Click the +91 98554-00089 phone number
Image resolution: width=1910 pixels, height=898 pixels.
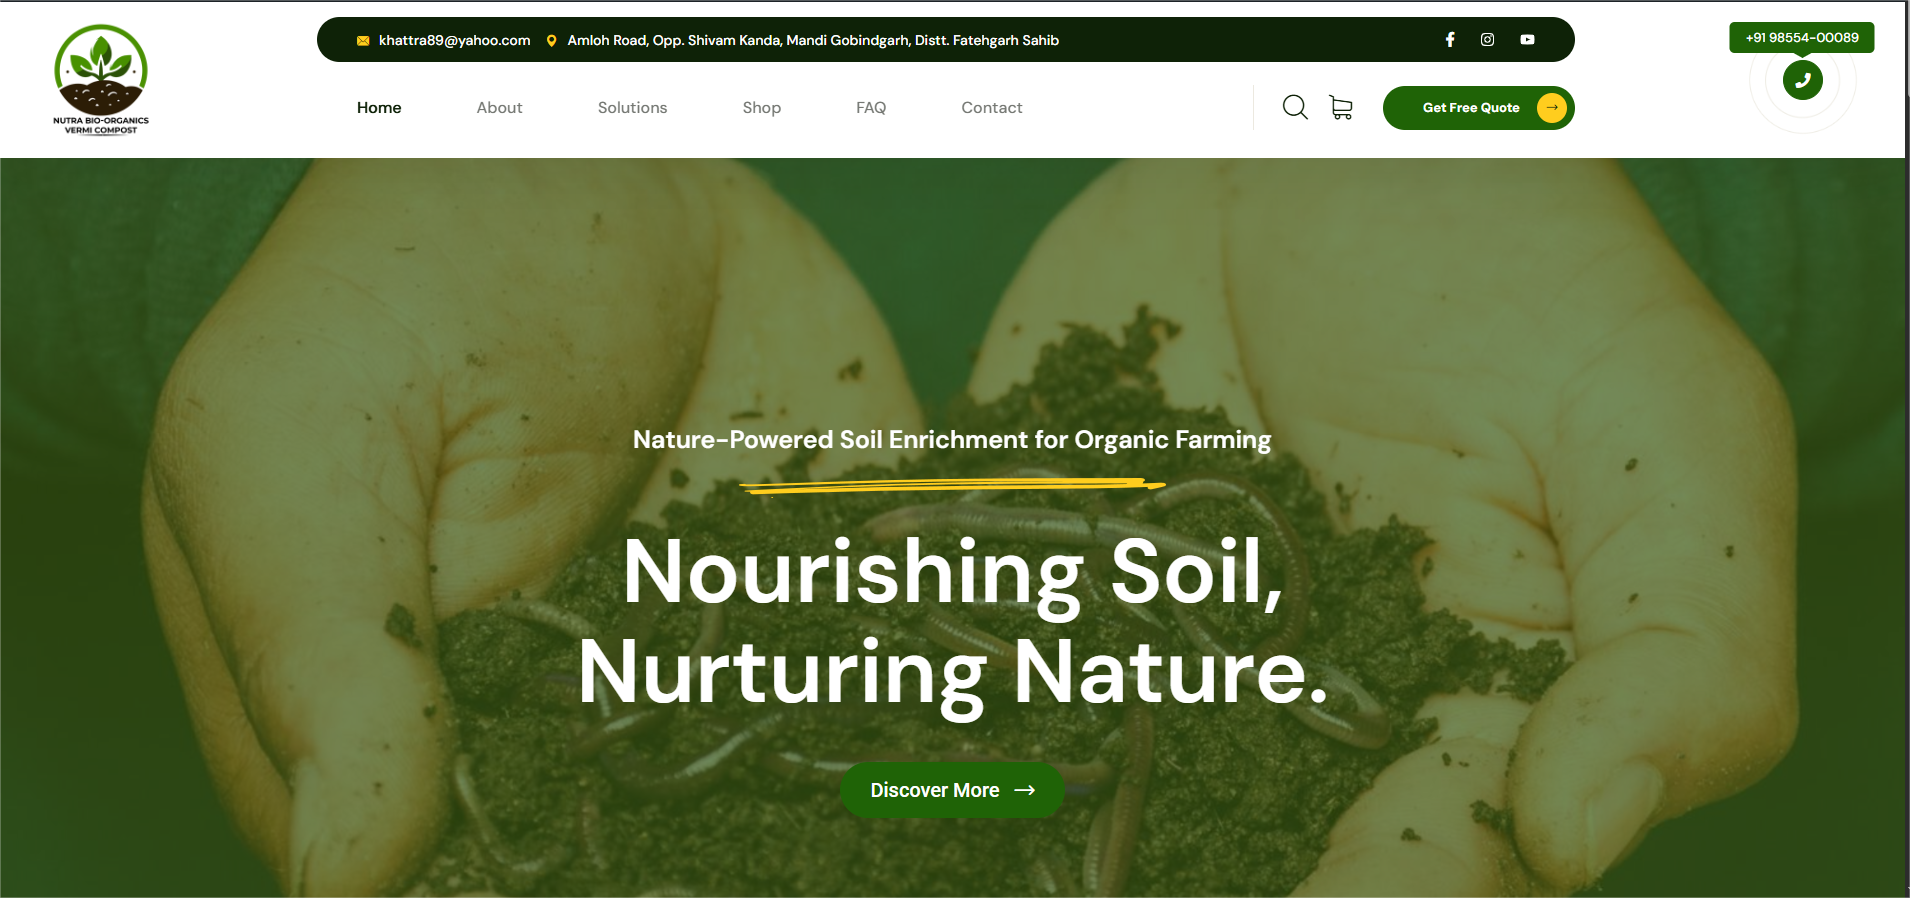click(x=1801, y=38)
